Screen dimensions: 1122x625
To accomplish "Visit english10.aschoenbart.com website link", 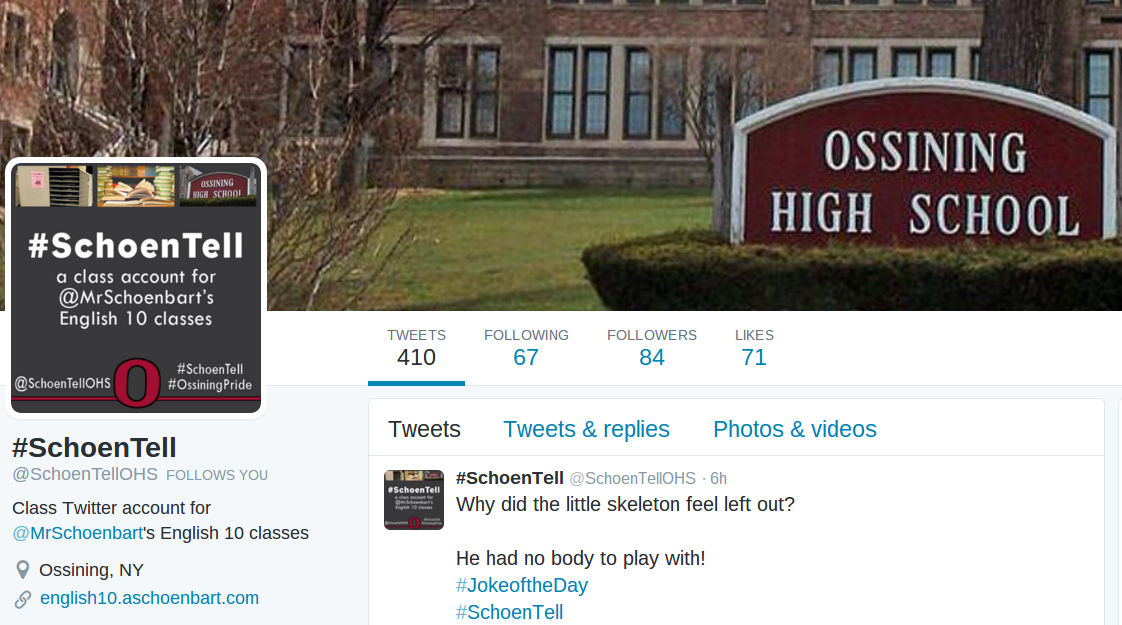I will 150,598.
